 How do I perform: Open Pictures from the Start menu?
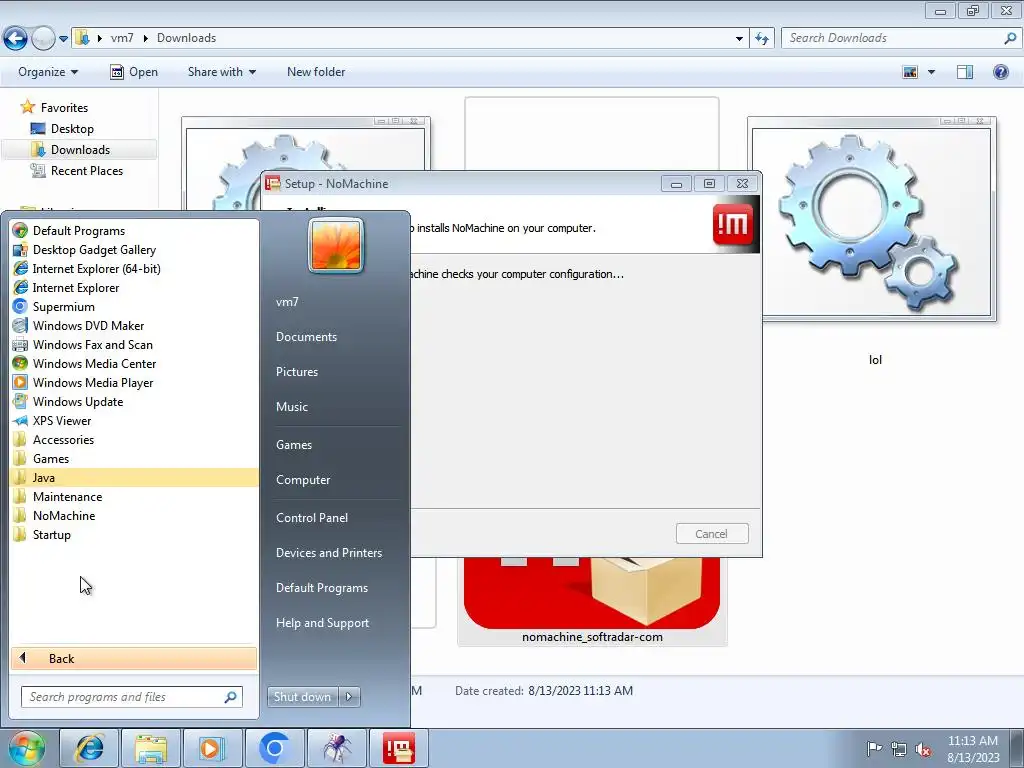point(296,372)
